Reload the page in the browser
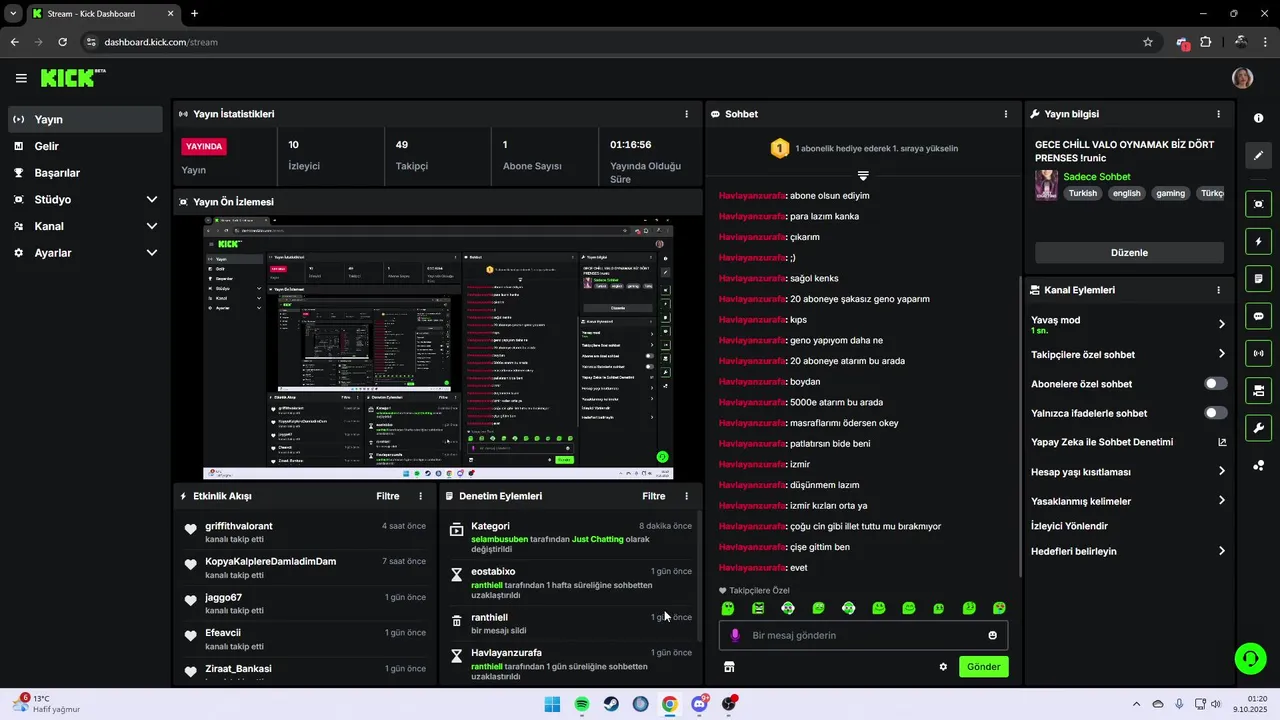Image resolution: width=1280 pixels, height=720 pixels. pyautogui.click(x=62, y=42)
